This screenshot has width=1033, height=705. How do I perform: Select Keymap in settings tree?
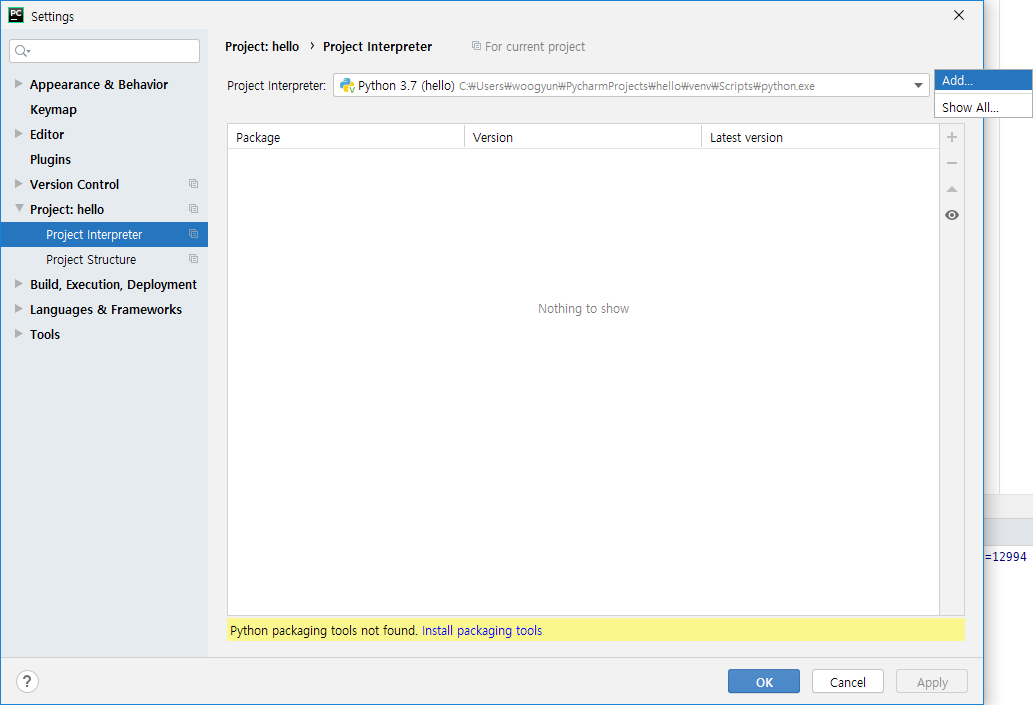click(x=53, y=109)
